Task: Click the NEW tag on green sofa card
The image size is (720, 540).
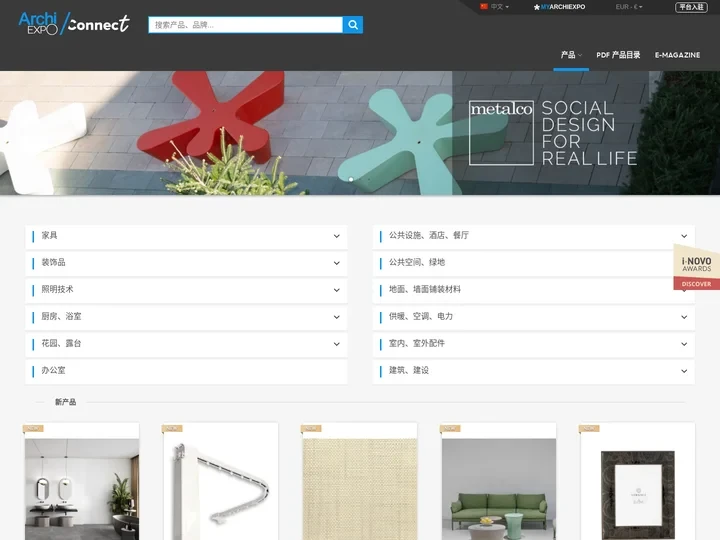Action: point(450,428)
